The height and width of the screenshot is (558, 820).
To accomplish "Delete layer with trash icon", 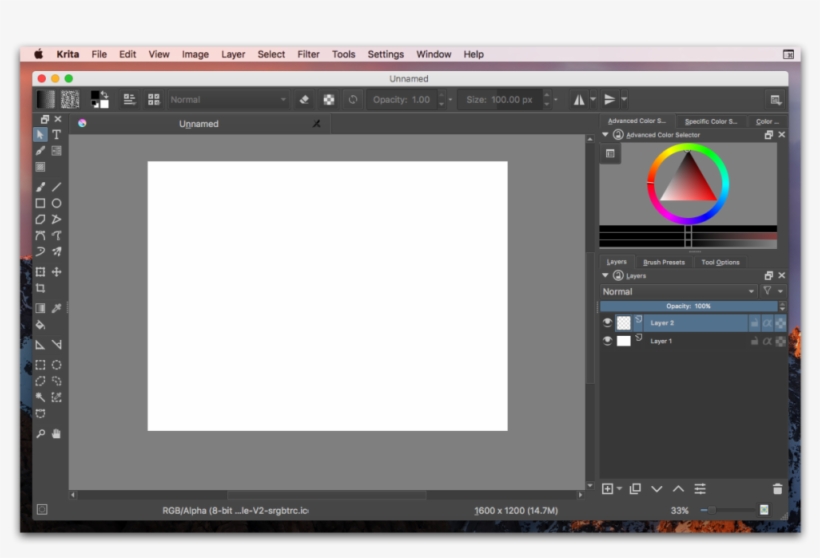I will coord(778,489).
